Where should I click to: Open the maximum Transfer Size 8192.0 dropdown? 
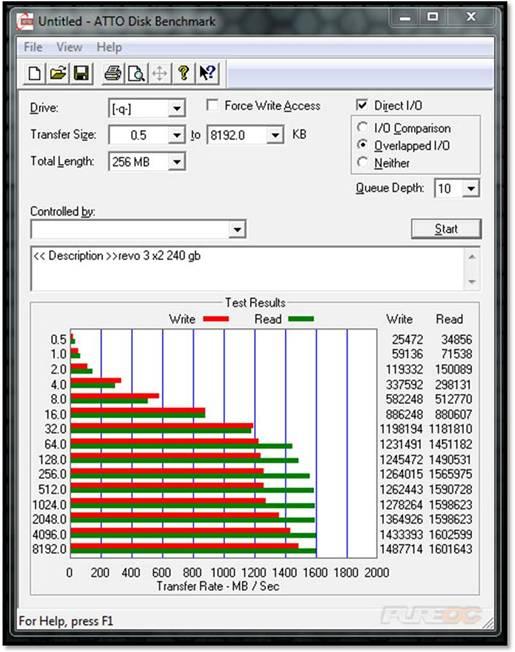[275, 136]
